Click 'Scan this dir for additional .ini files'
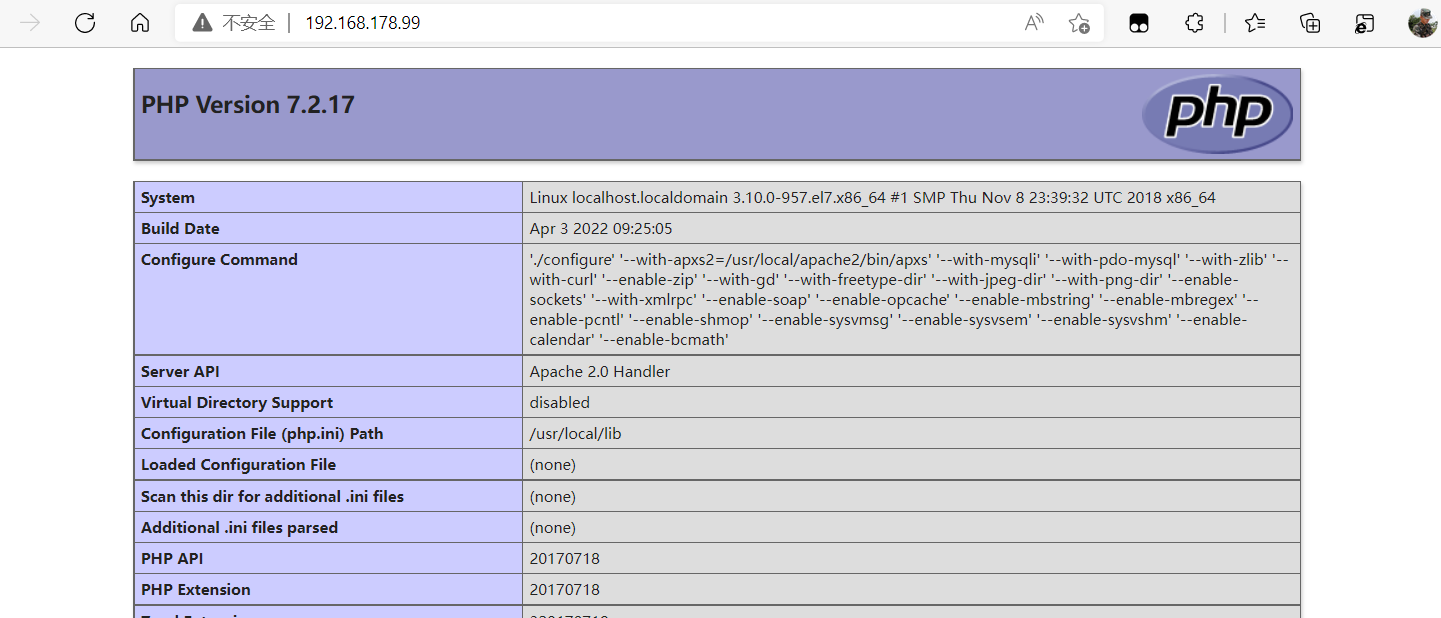The image size is (1441, 618). click(x=272, y=497)
